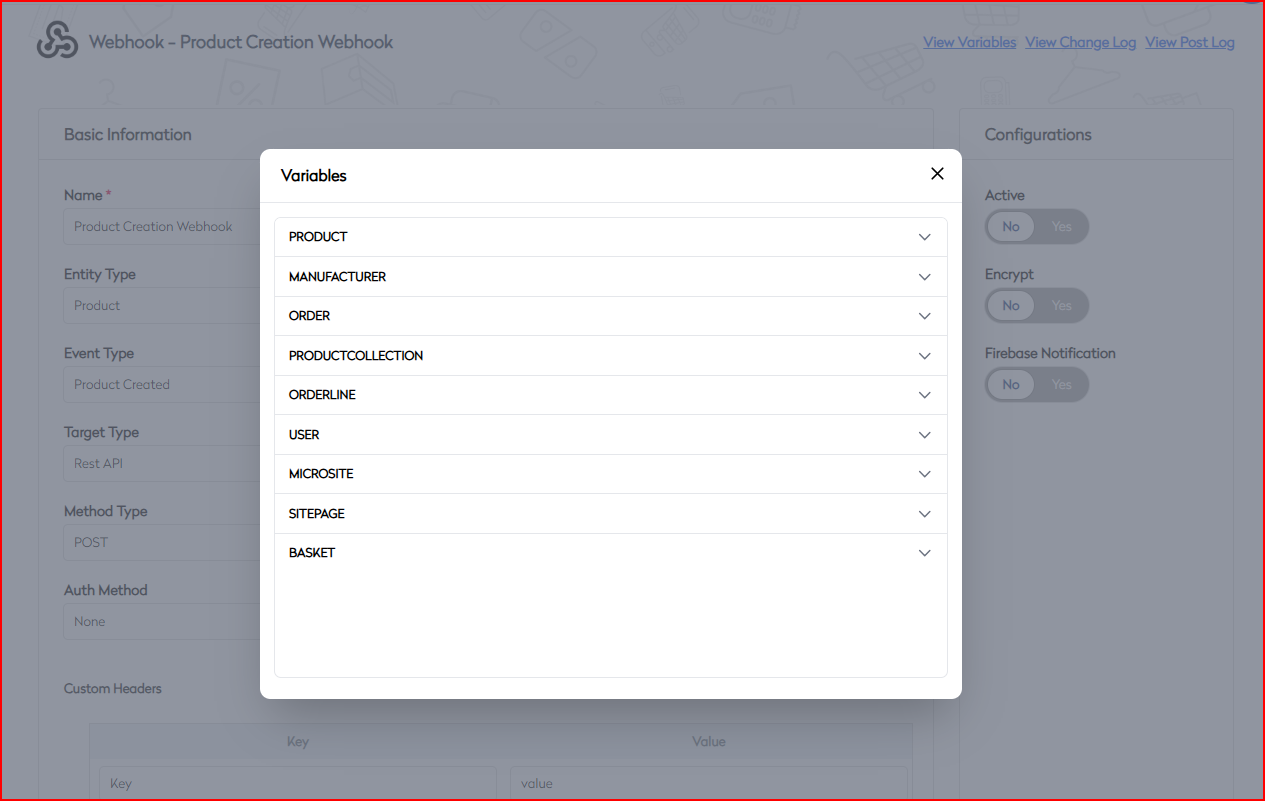Expand the ORDERLINE chevron icon
The width and height of the screenshot is (1265, 801).
pos(924,395)
